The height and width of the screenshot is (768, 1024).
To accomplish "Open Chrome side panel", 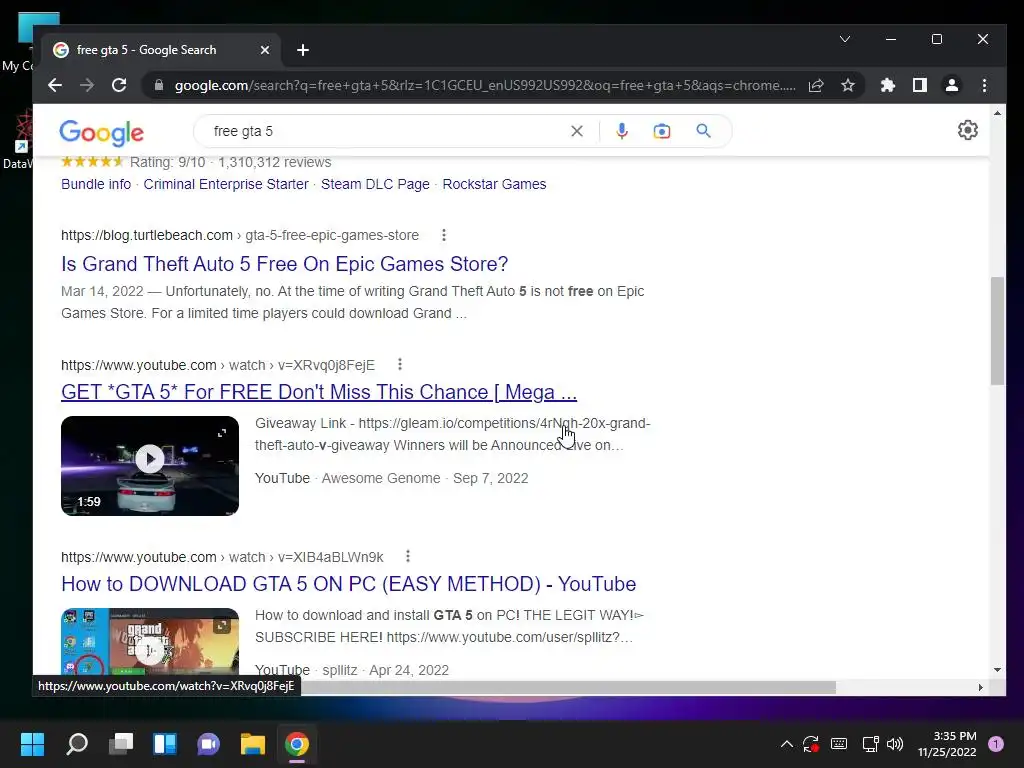I will (920, 86).
